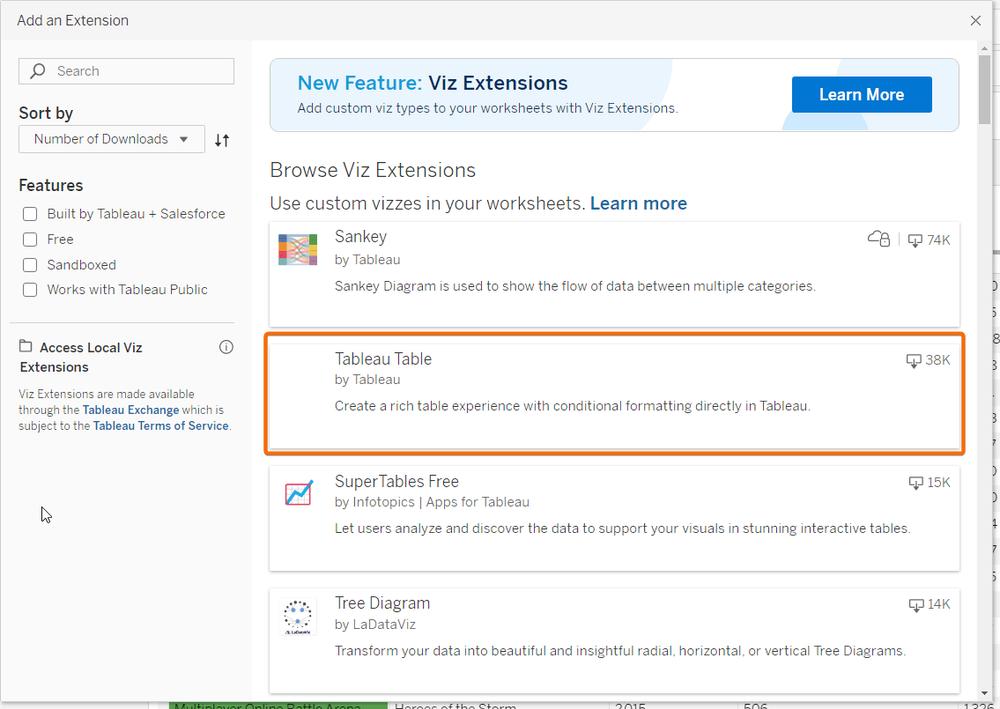Select the Tableau Table extension title
The height and width of the screenshot is (709, 1000).
(383, 359)
